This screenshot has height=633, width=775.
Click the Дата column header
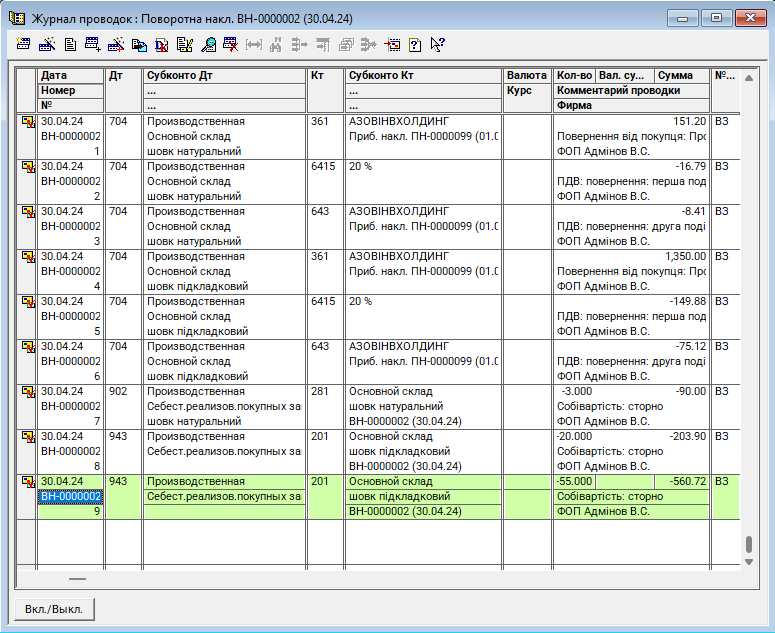click(x=70, y=76)
